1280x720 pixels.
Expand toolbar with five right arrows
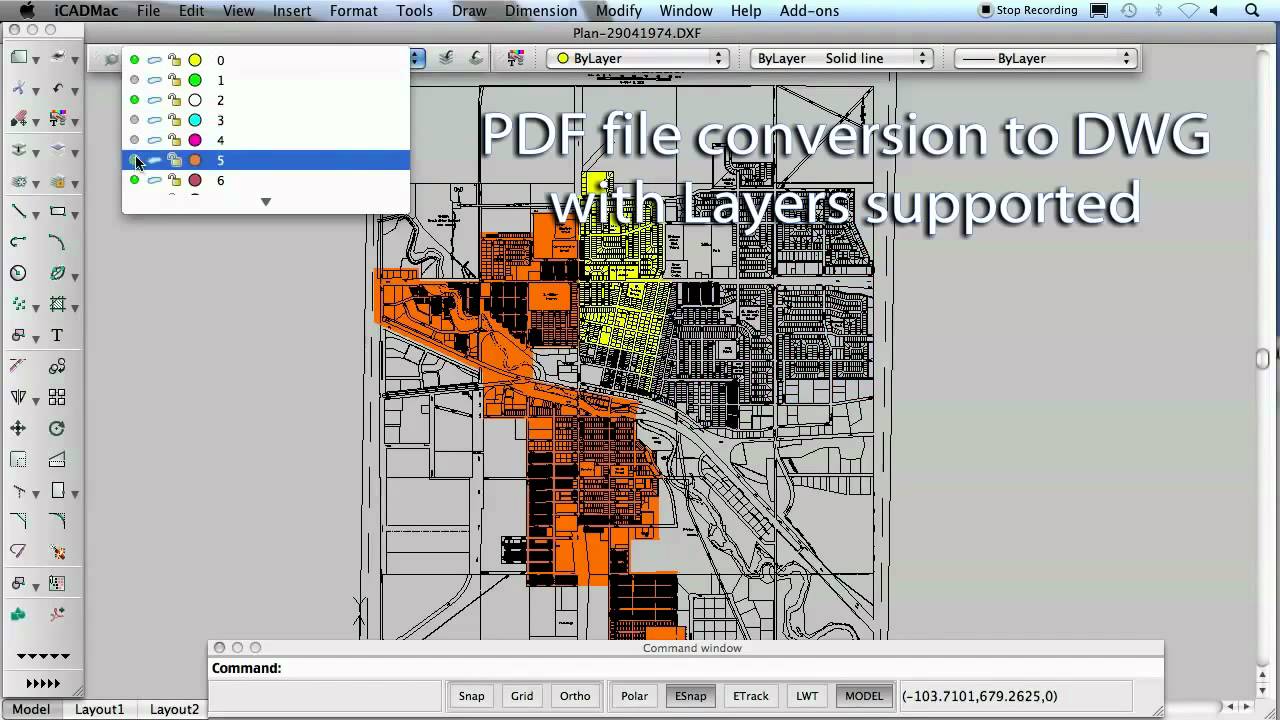42,684
